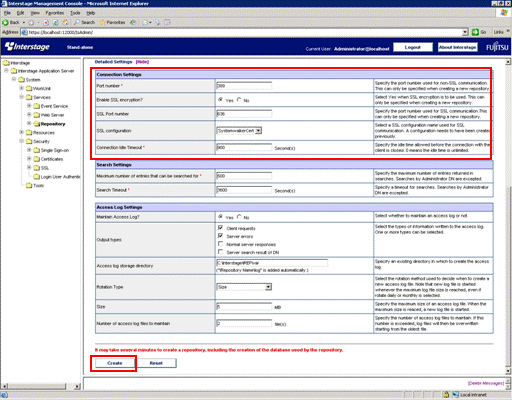
Task: Open the Search toolbar button
Action: [85, 22]
